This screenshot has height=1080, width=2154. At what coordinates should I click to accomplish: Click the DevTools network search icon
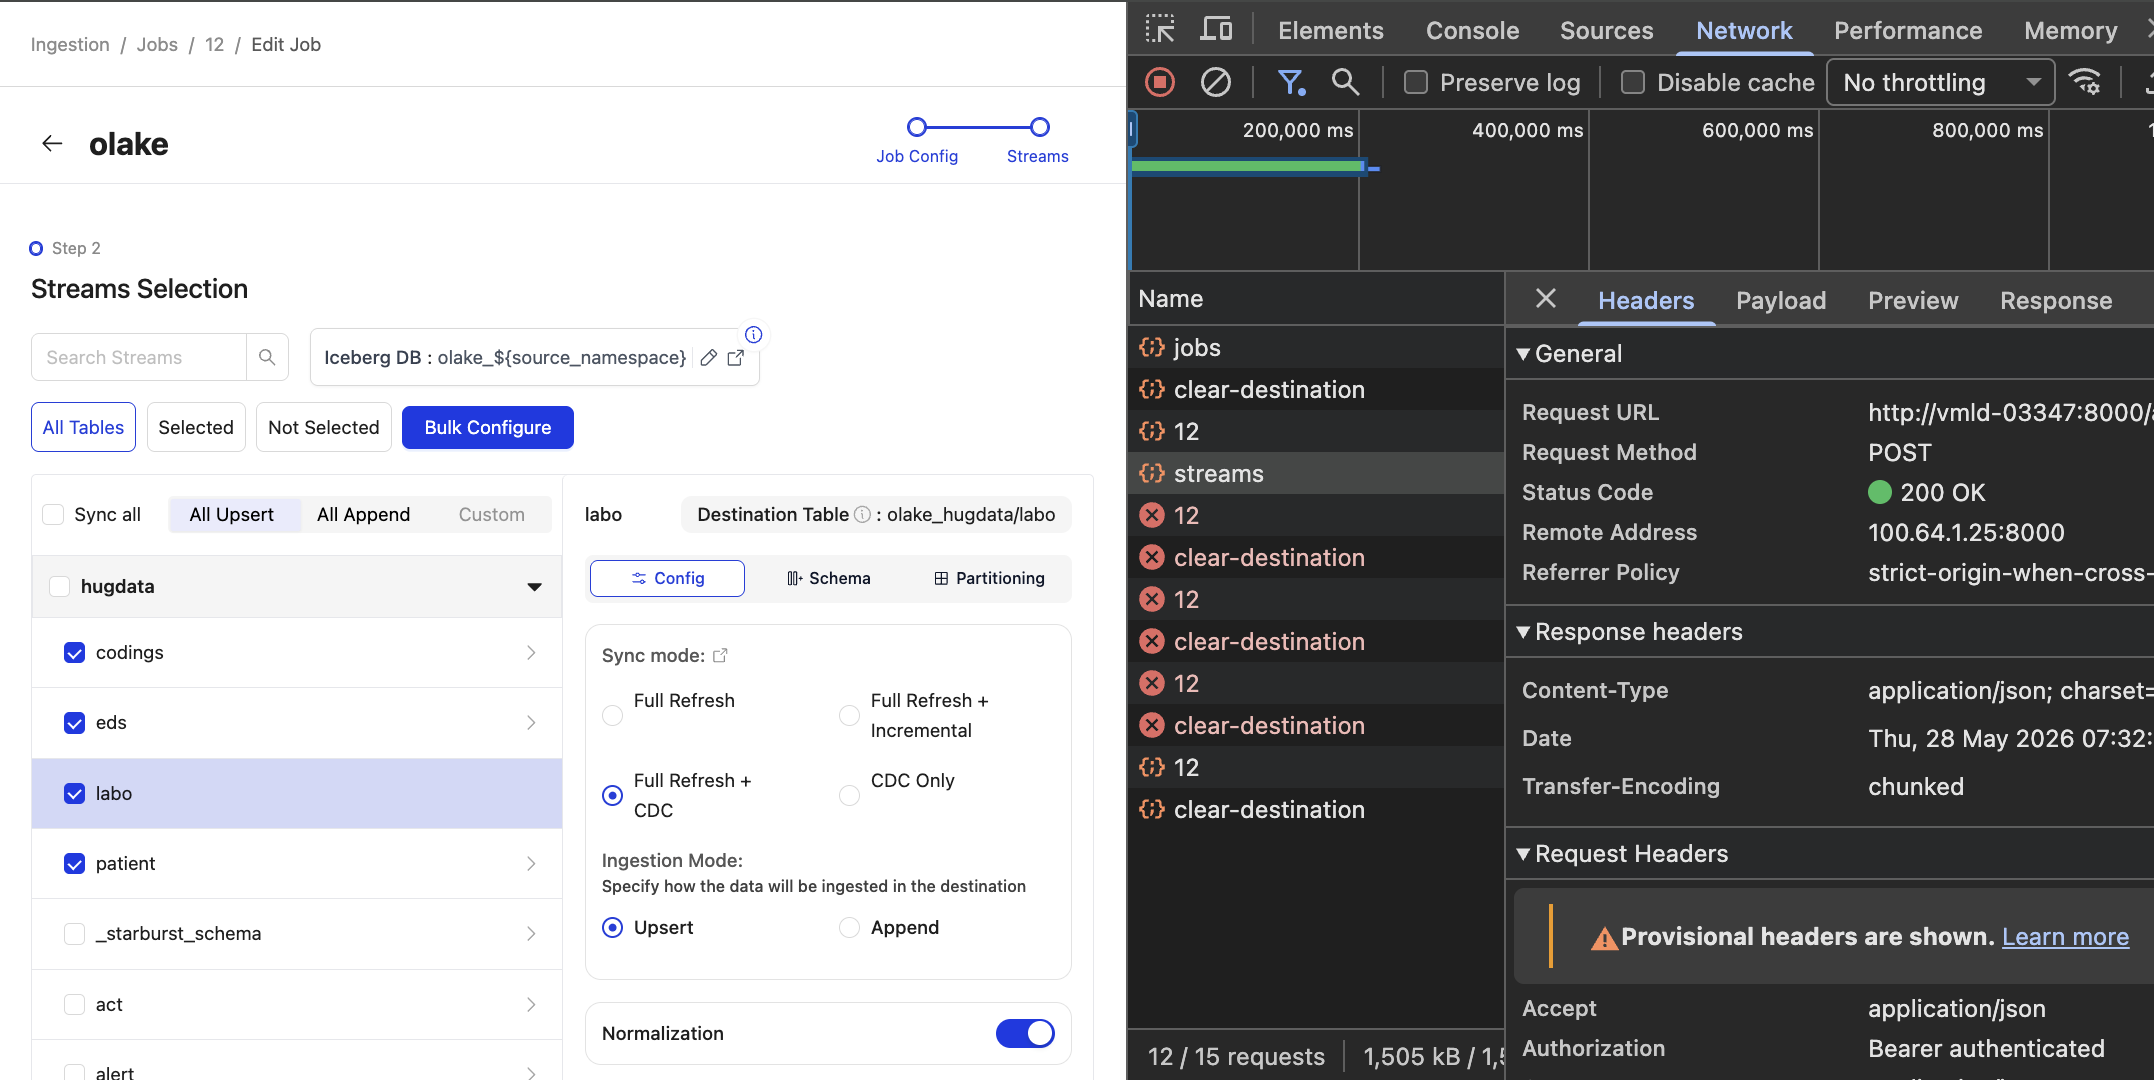pos(1345,82)
